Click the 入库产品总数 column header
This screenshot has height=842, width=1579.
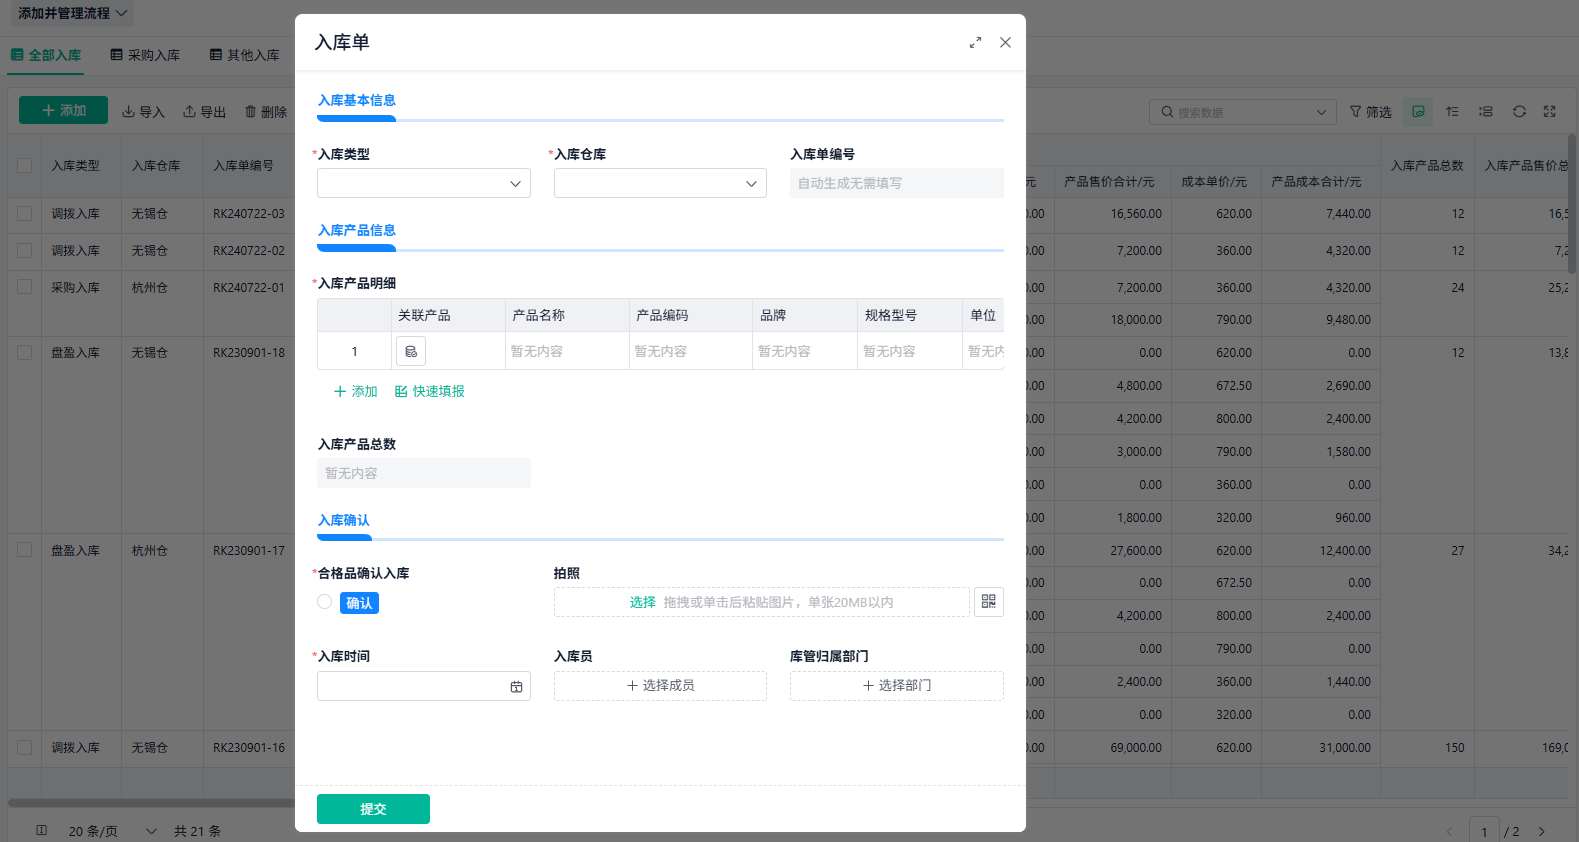point(1427,165)
